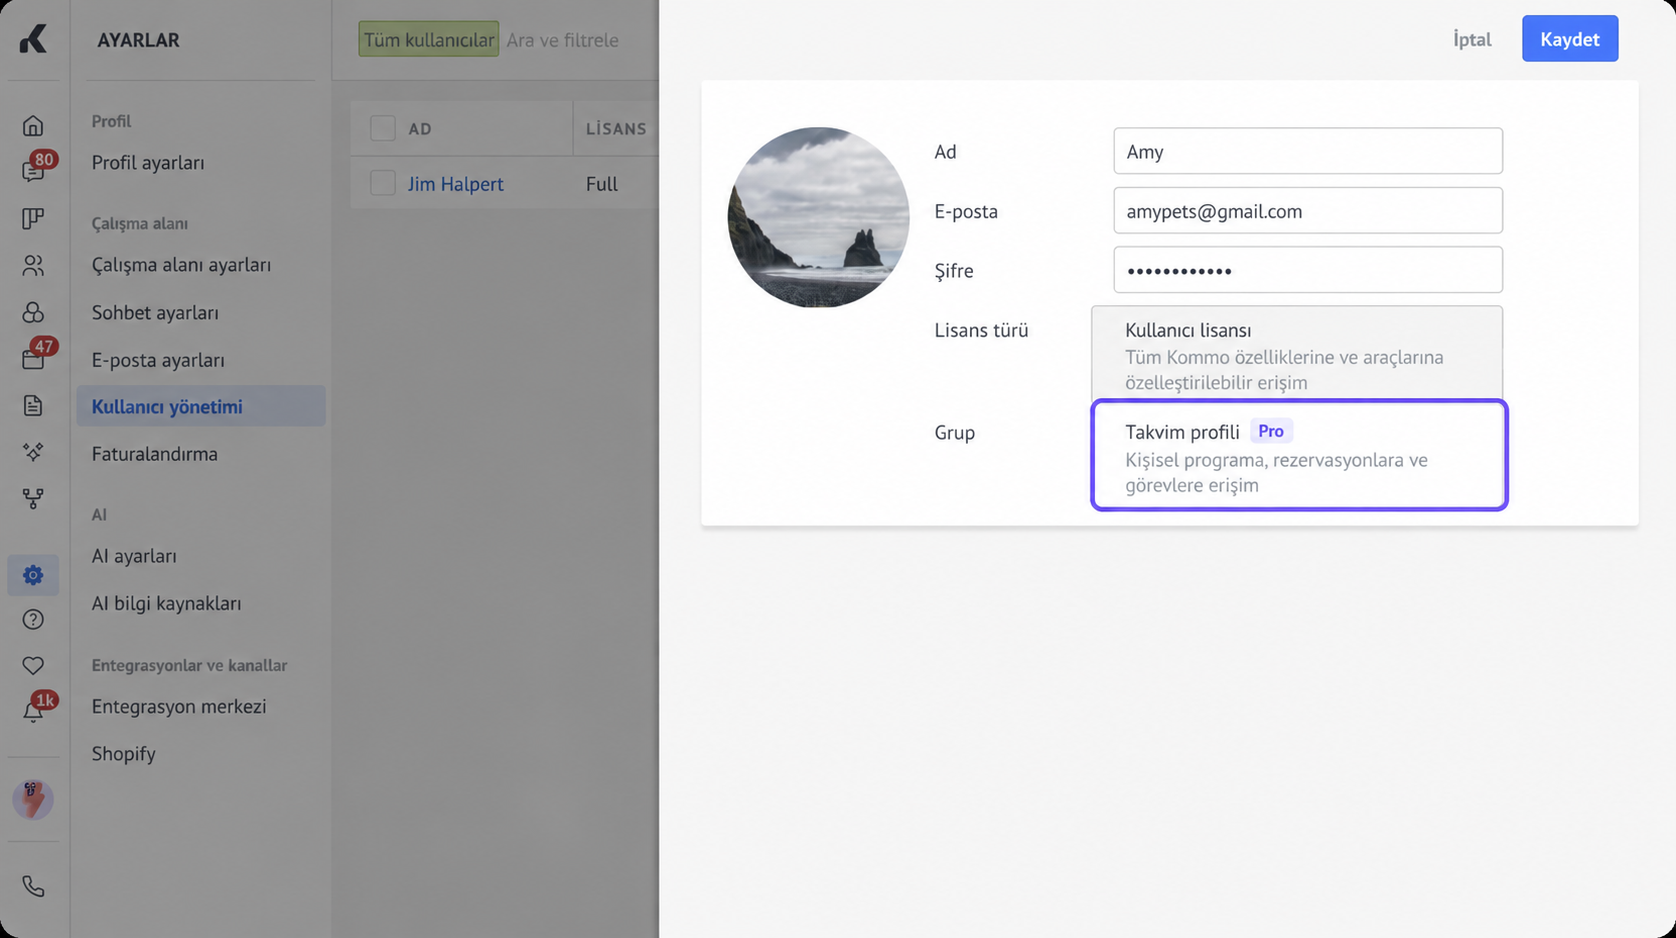
Task: Open notifications bell with 1k badge
Action: pos(33,711)
